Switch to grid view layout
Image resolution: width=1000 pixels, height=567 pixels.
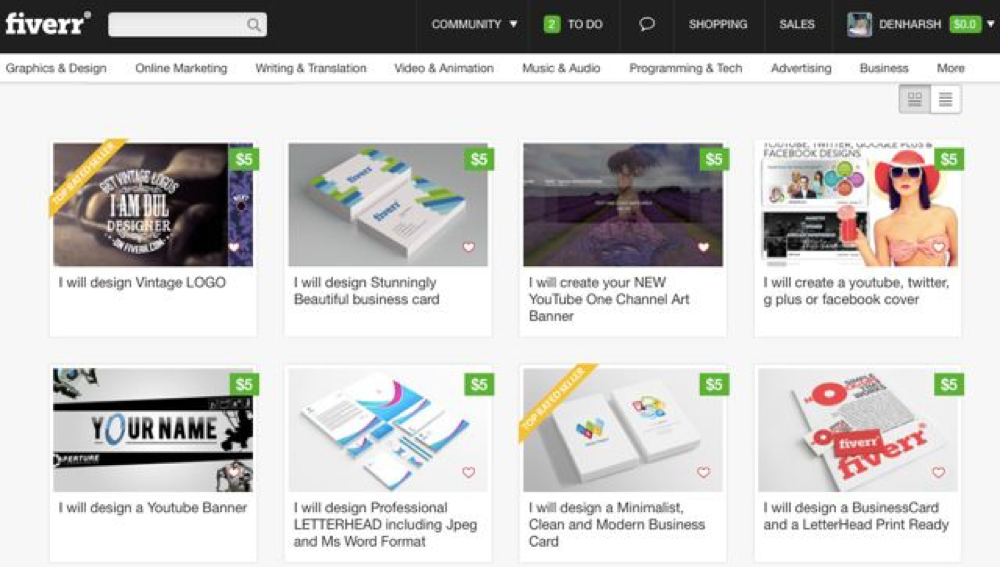914,99
